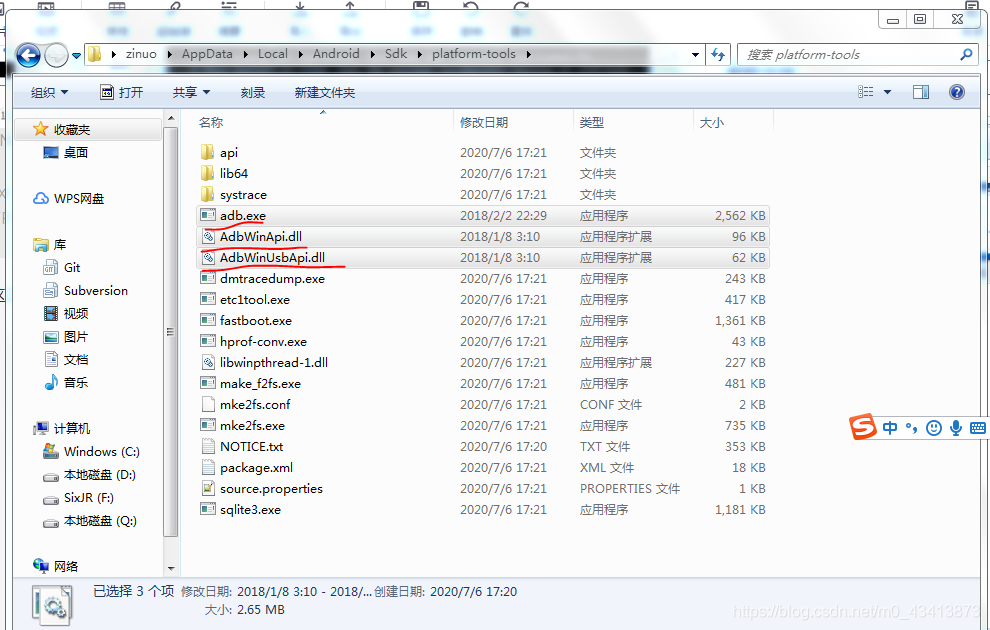Refresh the platform-tools folder view
Screen dimensions: 990x630
pyautogui.click(x=718, y=55)
